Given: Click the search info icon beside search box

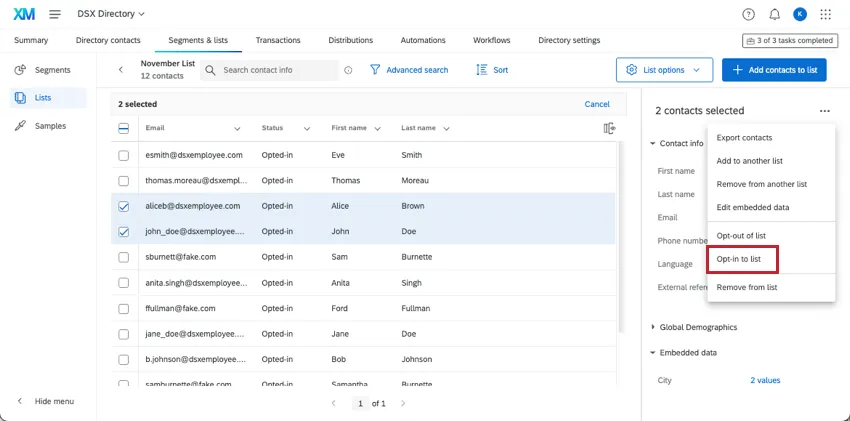Looking at the screenshot, I should coord(348,70).
